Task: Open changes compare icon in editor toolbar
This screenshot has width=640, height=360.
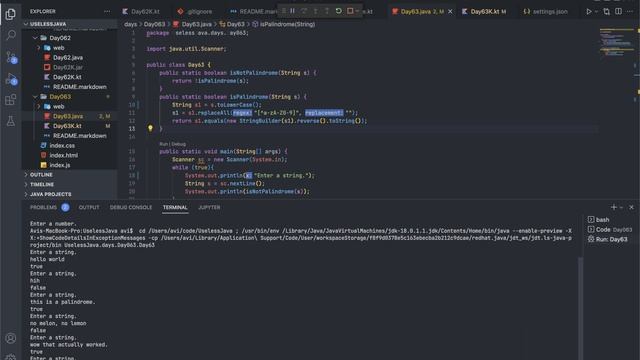Action: [607, 11]
